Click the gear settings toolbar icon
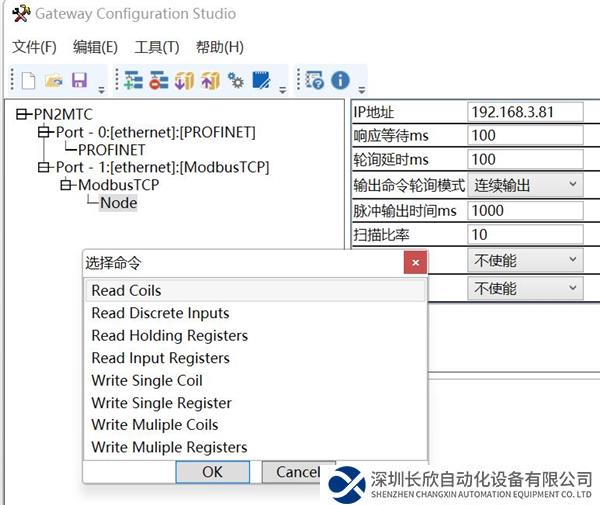The width and height of the screenshot is (600, 505). (x=236, y=80)
